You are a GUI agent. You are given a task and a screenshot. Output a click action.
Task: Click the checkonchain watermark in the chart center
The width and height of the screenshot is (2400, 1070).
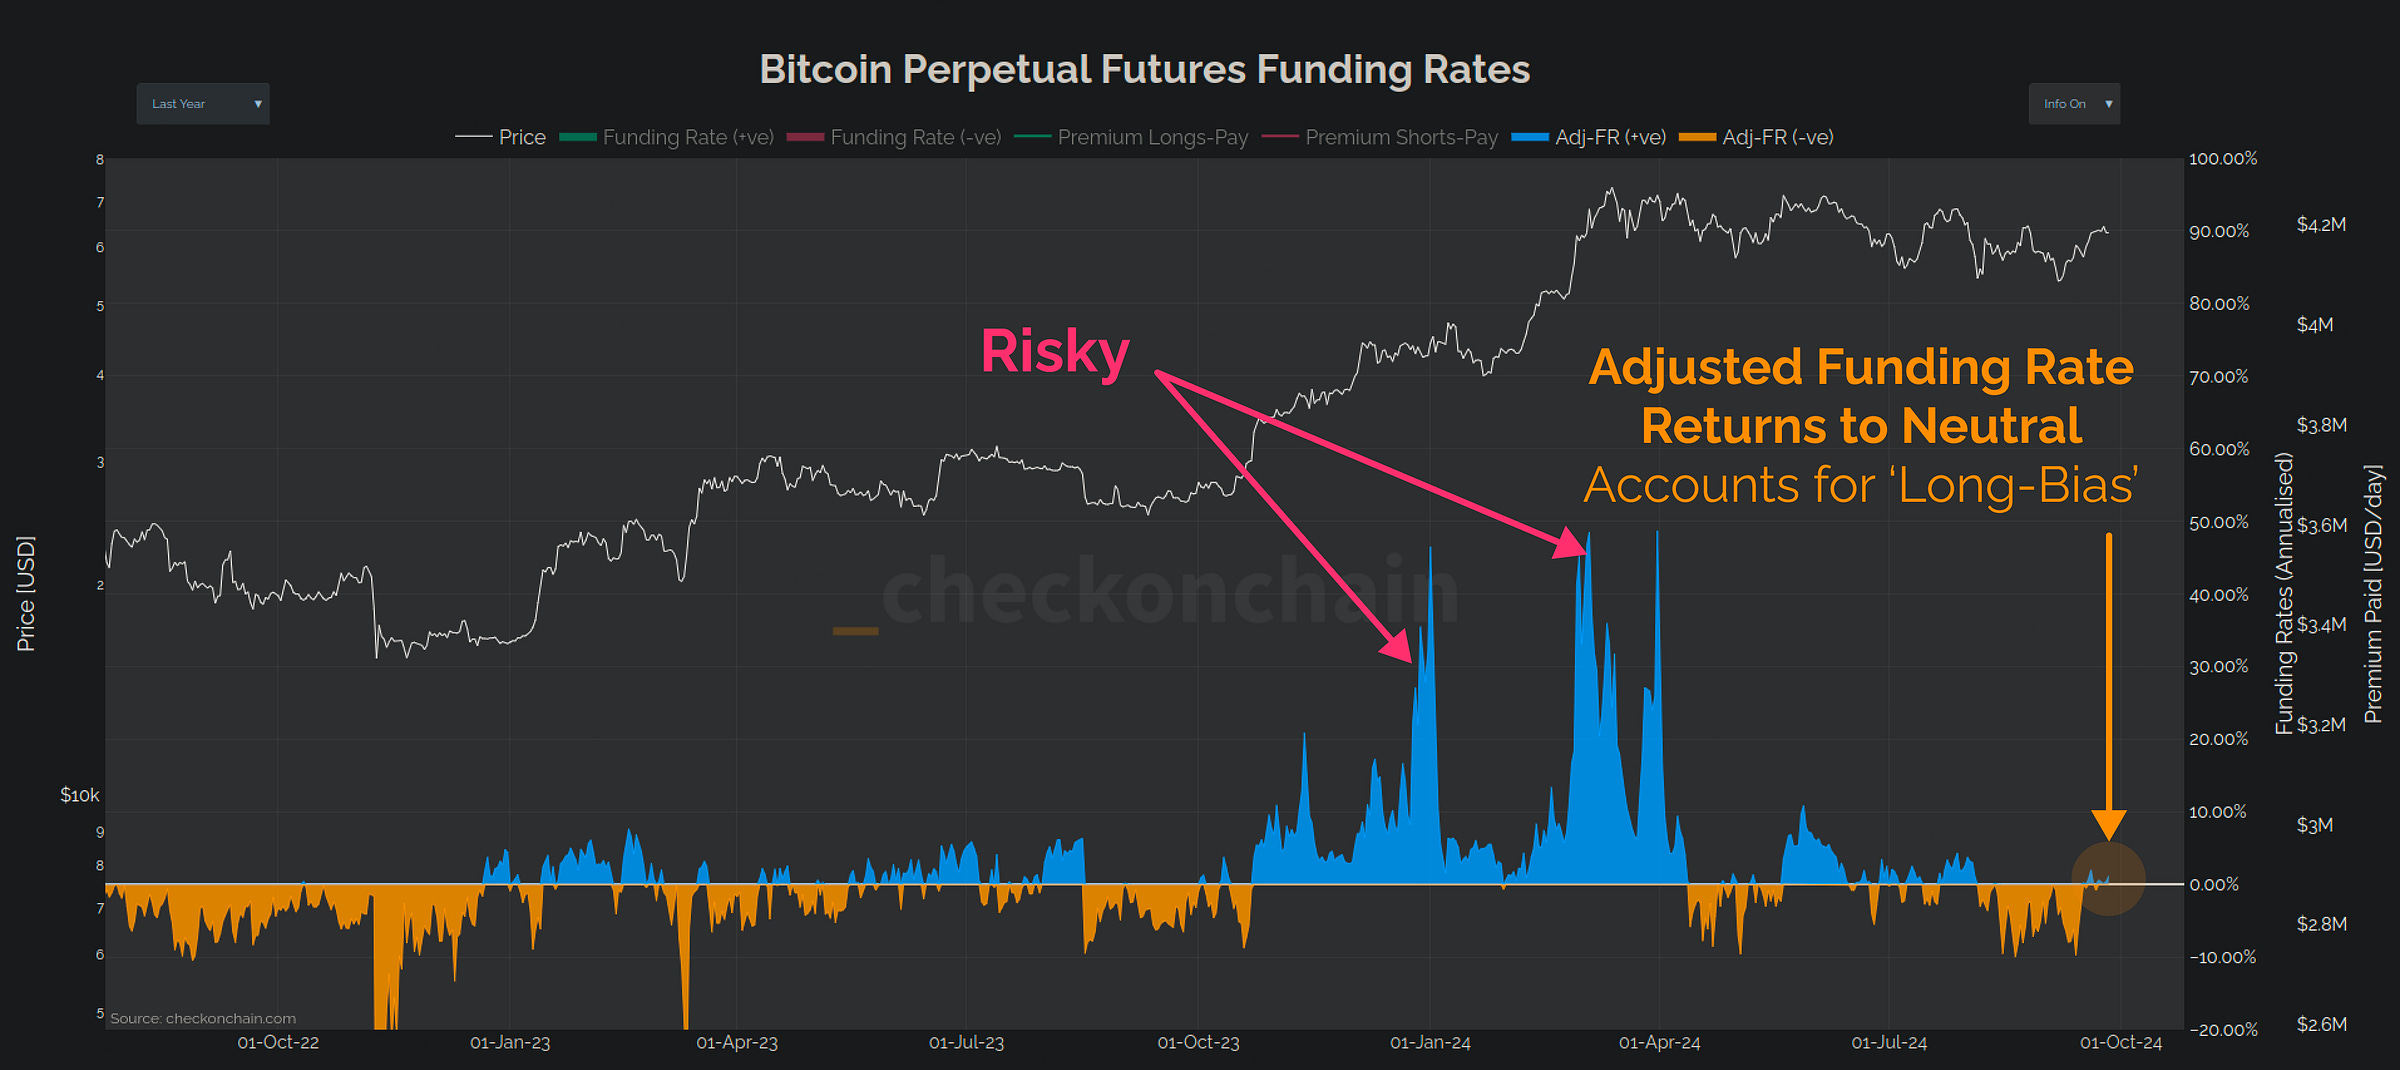(1170, 594)
